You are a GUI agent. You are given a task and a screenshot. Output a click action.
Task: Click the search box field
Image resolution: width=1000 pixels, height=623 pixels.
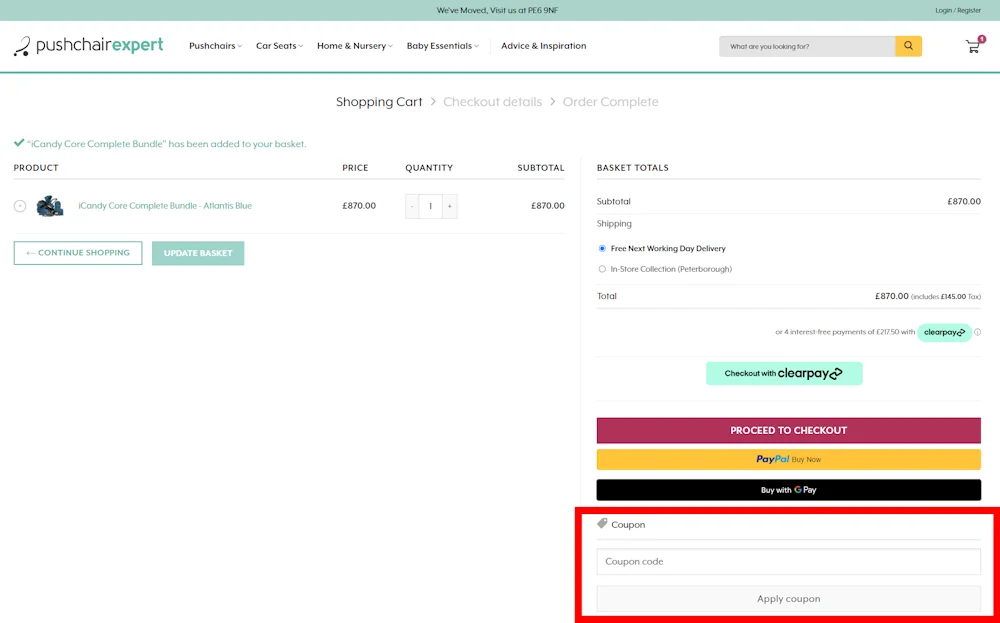(x=807, y=46)
